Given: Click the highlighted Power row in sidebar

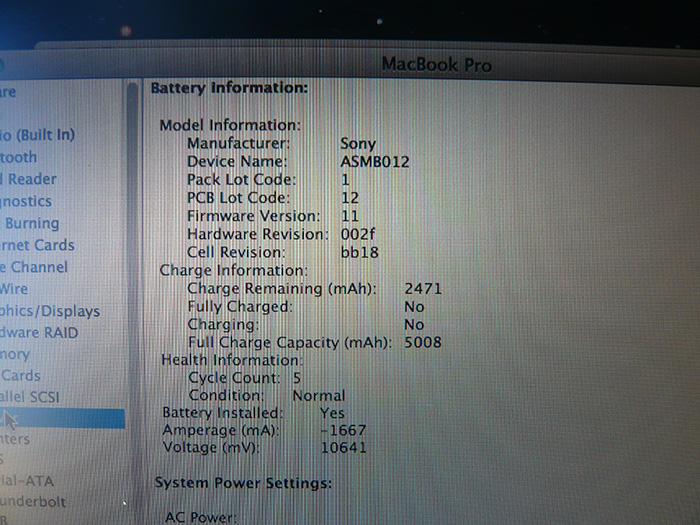Looking at the screenshot, I should tap(62, 419).
